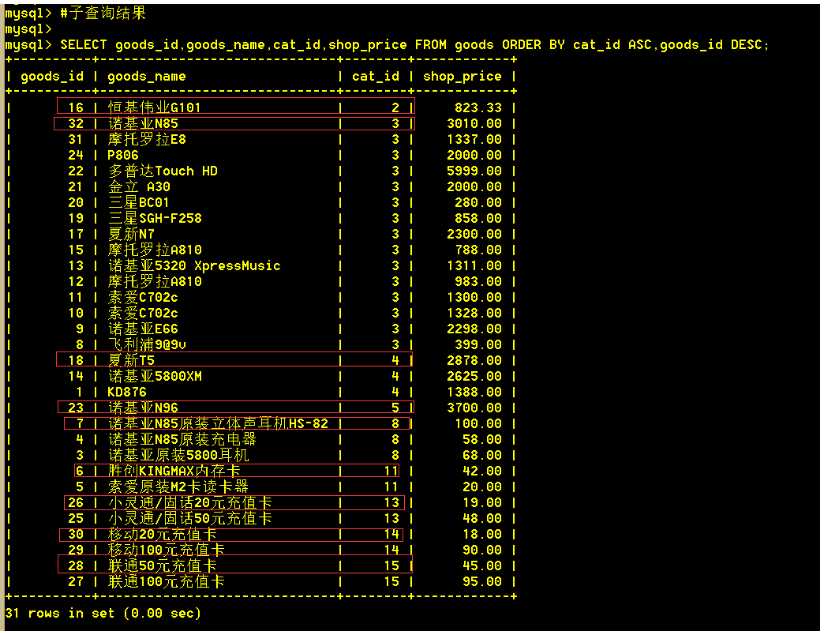
Task: Select the goods name '诺基亚N85原装充电器'
Action: click(182, 439)
